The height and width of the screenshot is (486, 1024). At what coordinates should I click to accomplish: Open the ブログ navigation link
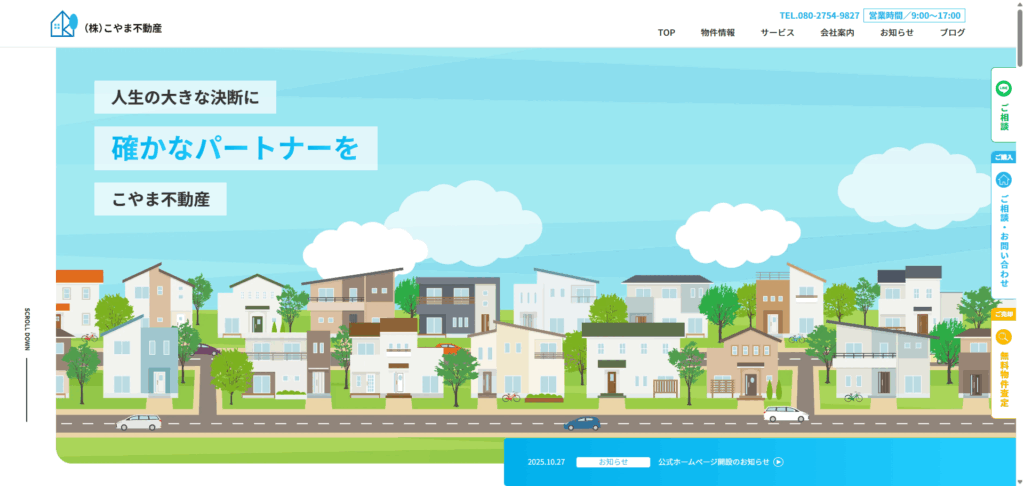pos(952,33)
